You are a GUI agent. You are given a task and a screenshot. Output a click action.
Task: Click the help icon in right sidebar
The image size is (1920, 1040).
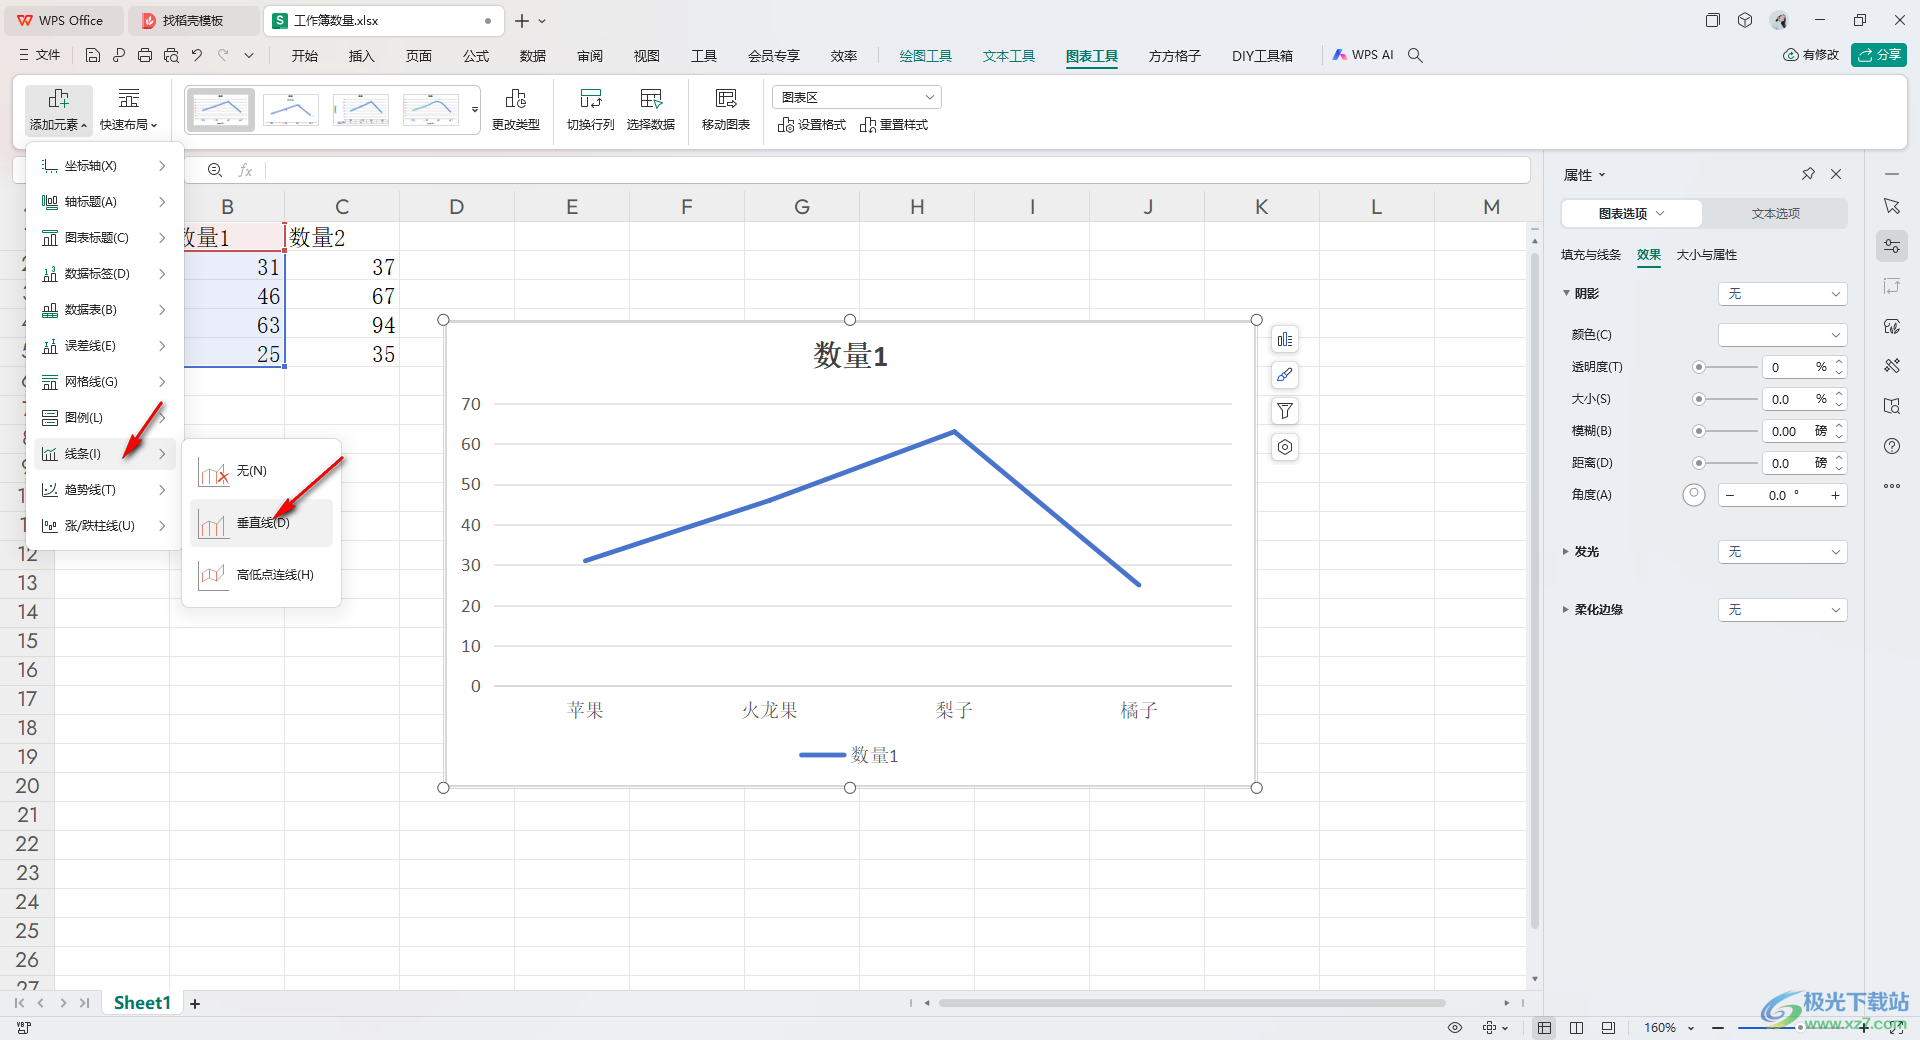pyautogui.click(x=1892, y=446)
